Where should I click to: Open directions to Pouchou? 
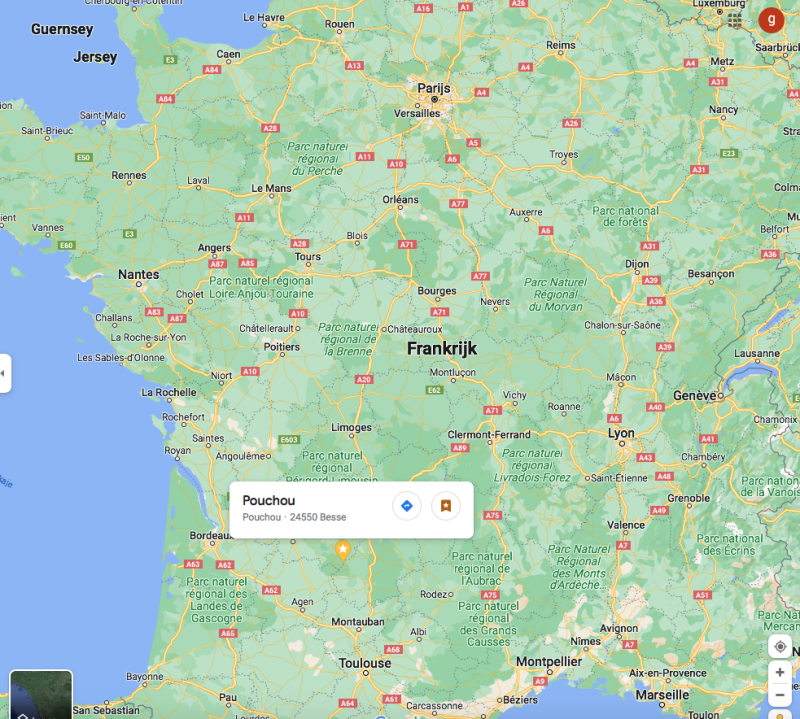coord(407,506)
